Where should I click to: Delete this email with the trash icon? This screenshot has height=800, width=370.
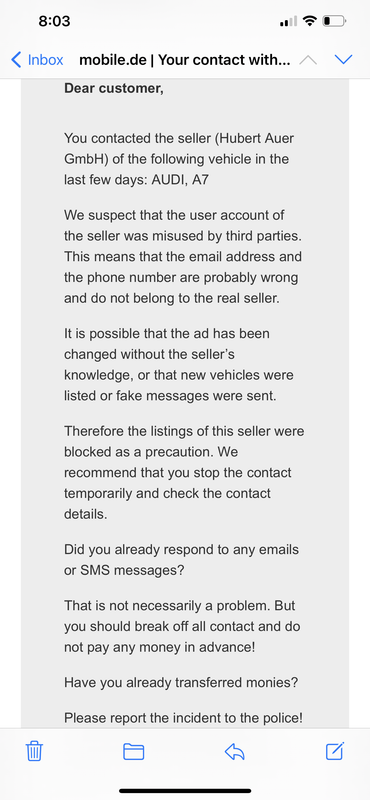tap(34, 751)
